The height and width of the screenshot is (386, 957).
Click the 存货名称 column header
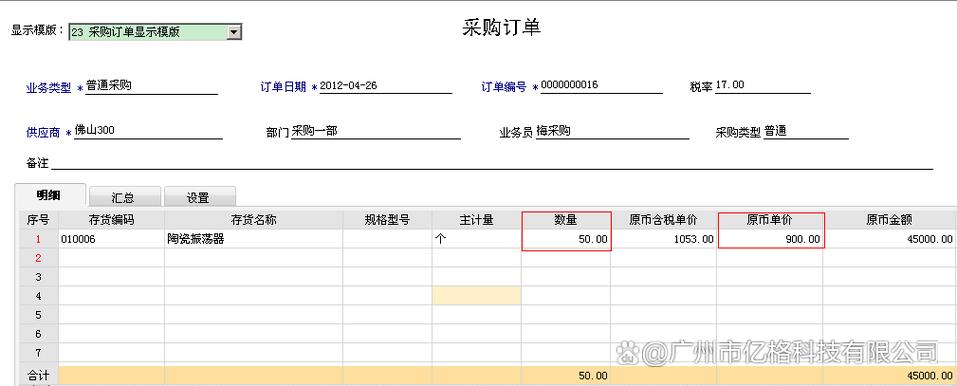click(253, 220)
